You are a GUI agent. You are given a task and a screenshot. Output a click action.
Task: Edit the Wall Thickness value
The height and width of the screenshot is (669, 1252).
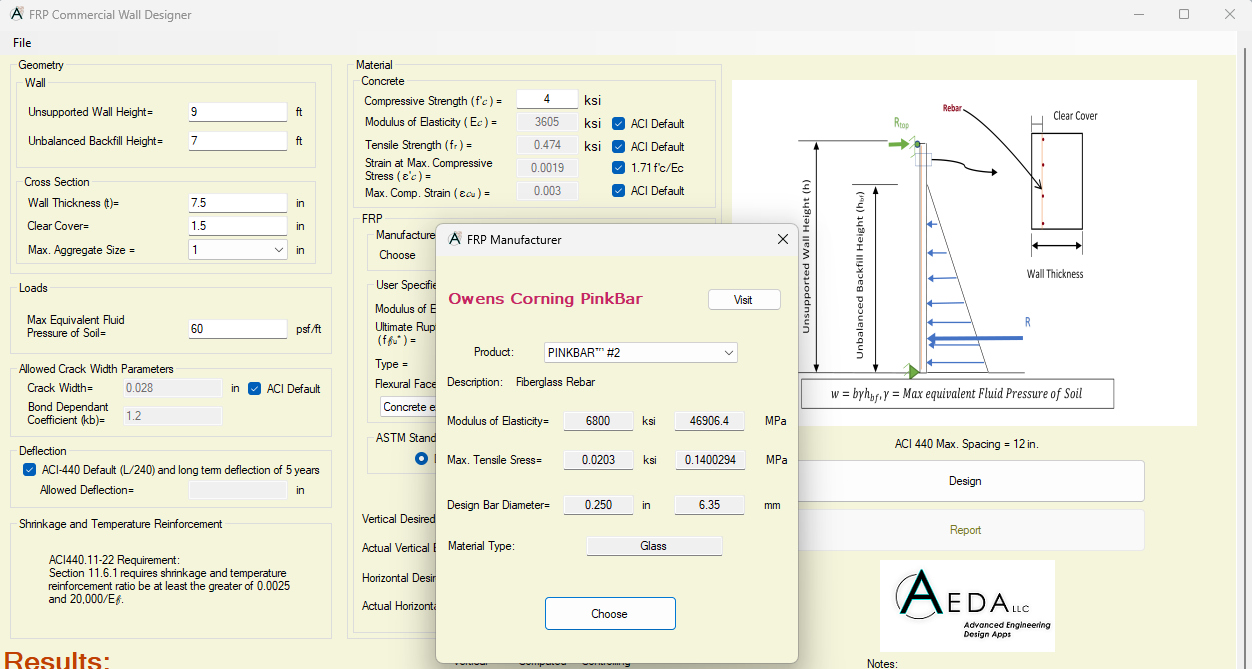[x=238, y=203]
